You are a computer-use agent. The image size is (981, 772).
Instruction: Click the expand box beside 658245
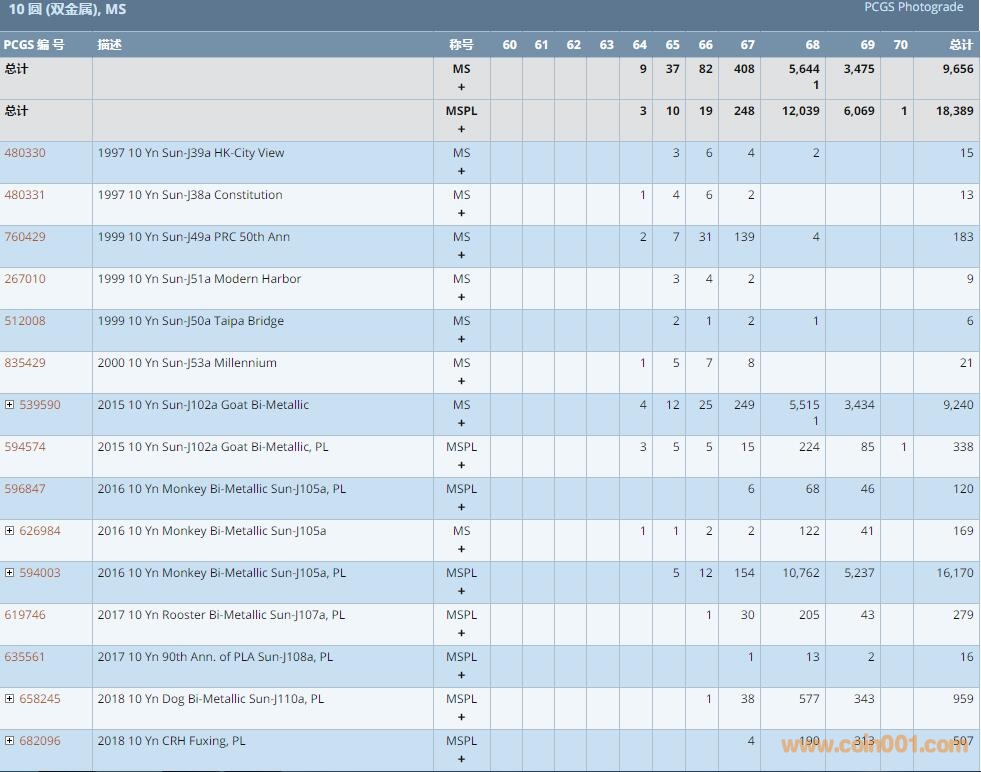10,699
